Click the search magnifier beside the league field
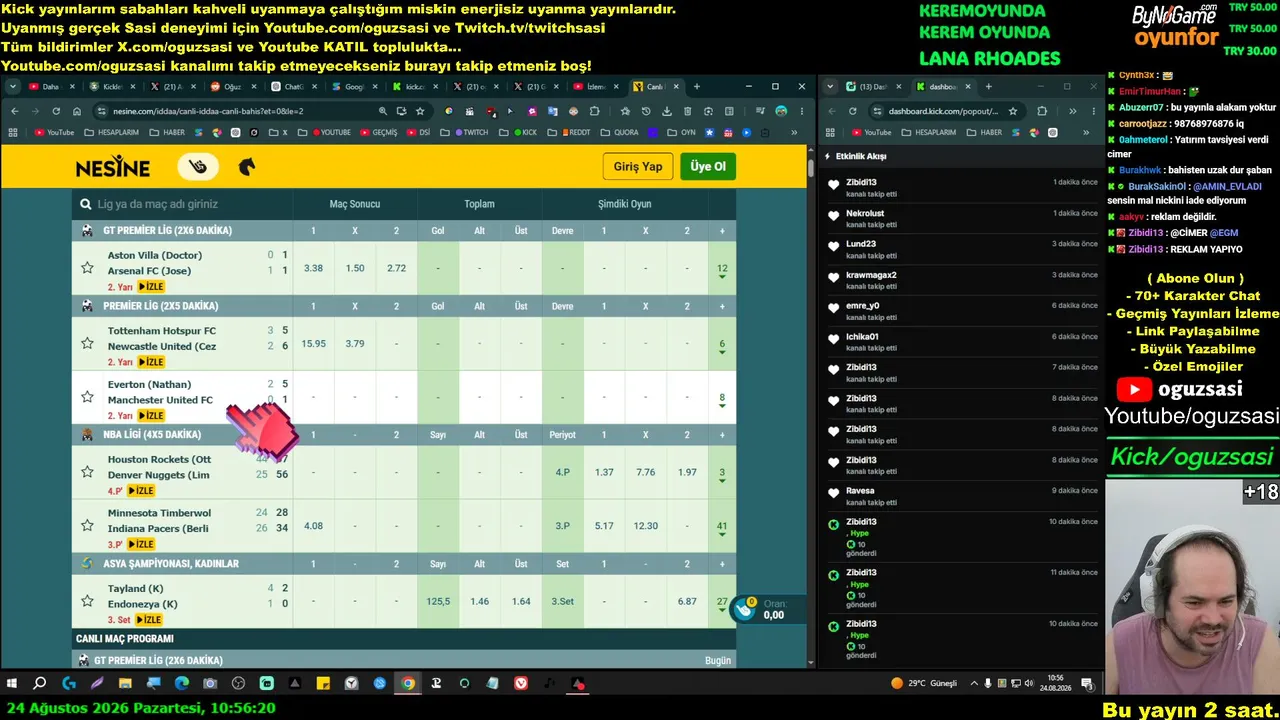The width and height of the screenshot is (1280, 720). click(86, 204)
